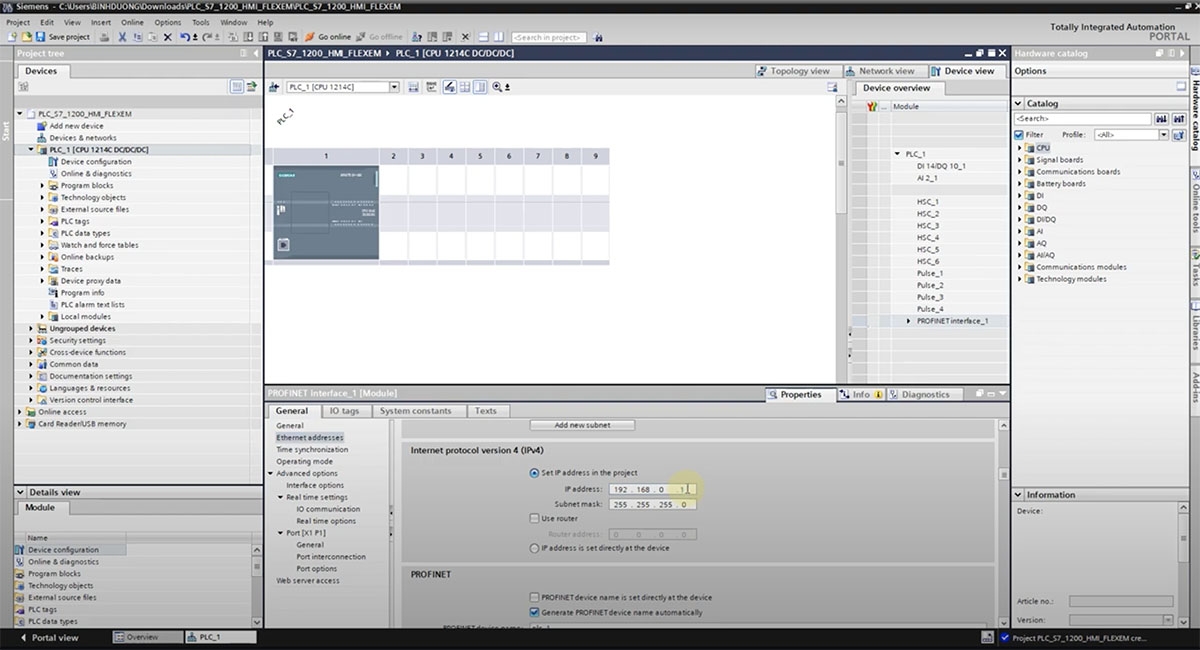Open Devices & networks in project tree
This screenshot has width=1200, height=650.
pyautogui.click(x=83, y=138)
